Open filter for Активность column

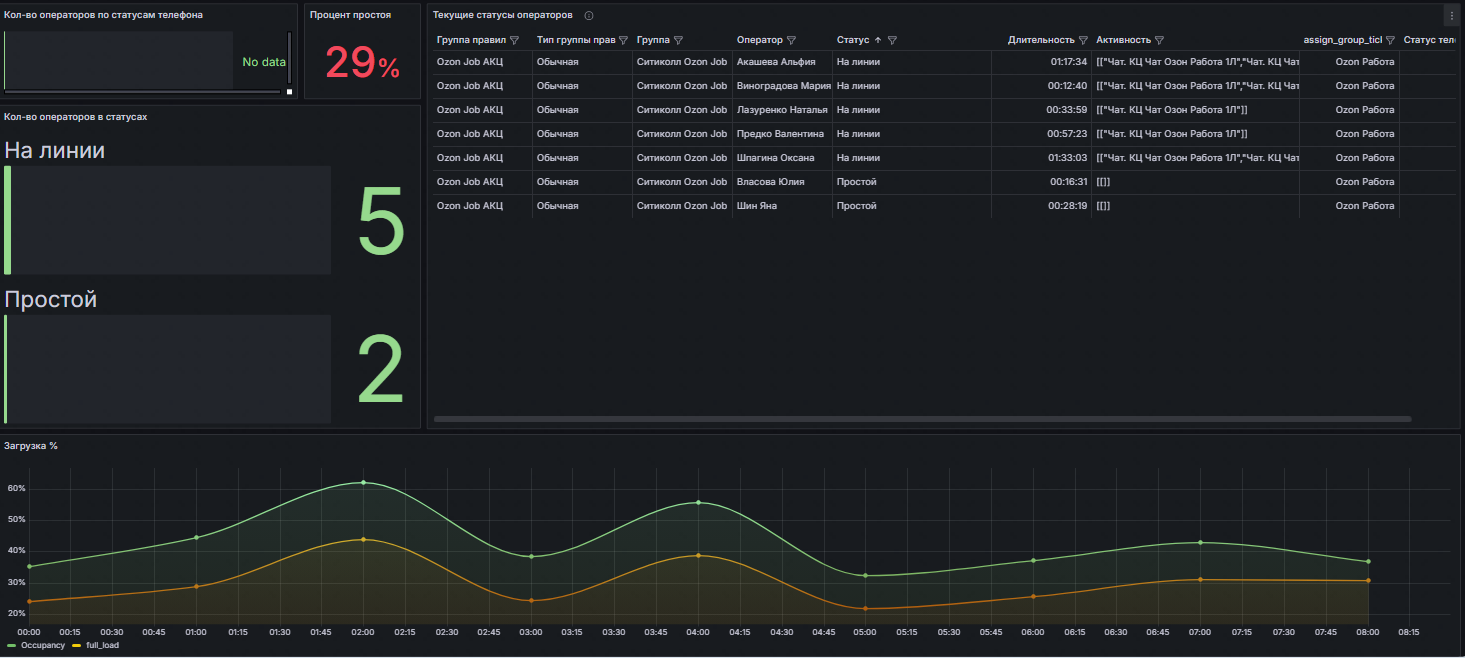tap(1159, 40)
